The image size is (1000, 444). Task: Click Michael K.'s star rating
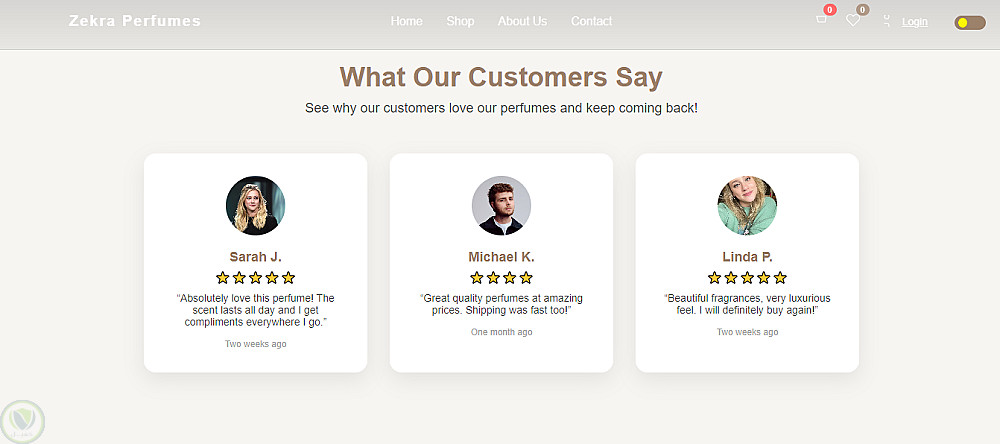click(501, 278)
